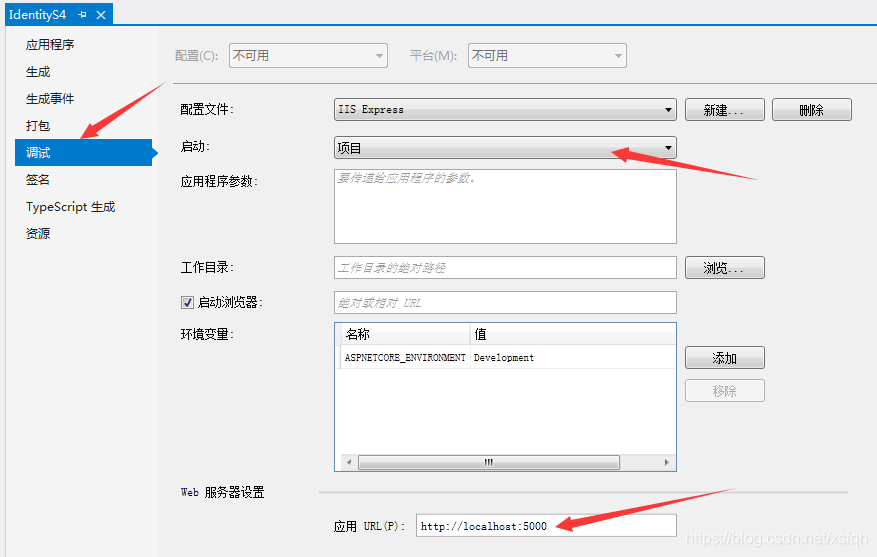The height and width of the screenshot is (557, 877).
Task: Click the 移除 button
Action: [724, 390]
